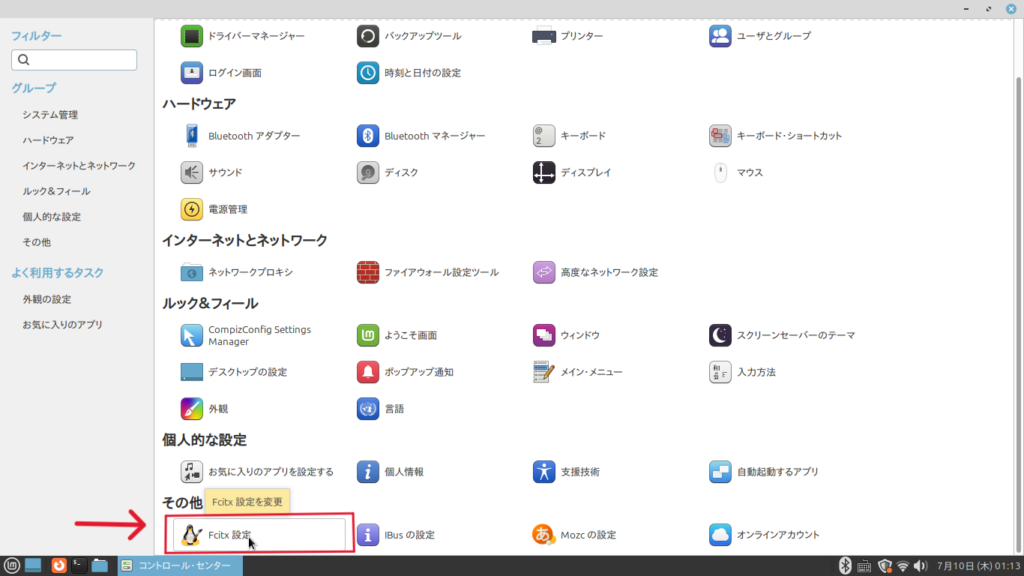Open 電源管理 power icon
Screen dimensions: 1024x576
191,209
